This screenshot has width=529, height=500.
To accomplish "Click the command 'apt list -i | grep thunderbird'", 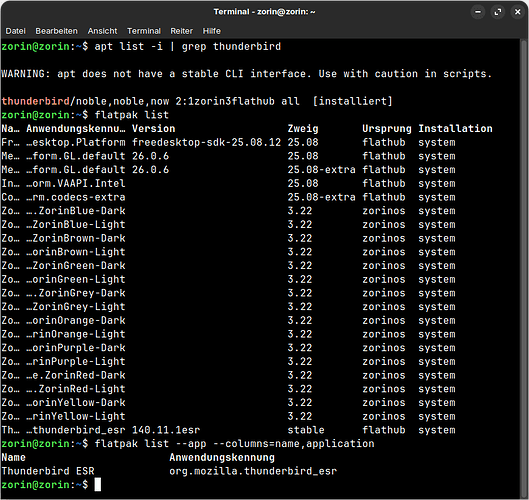I will click(x=188, y=46).
